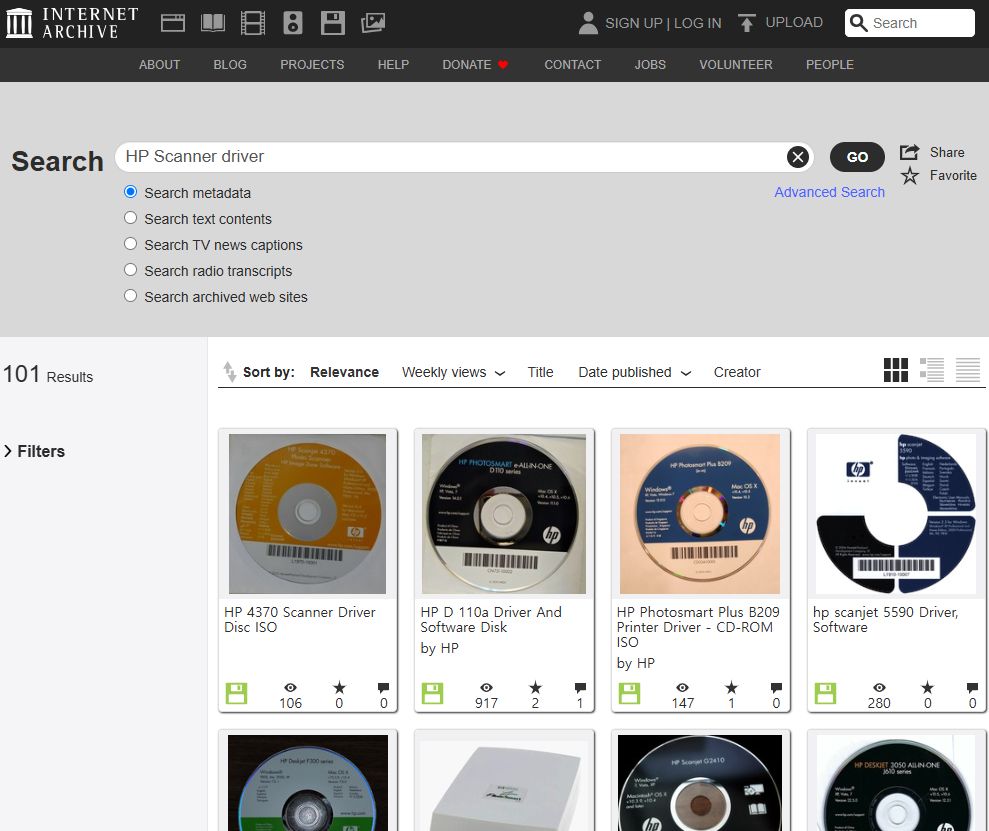Click the Favorite star icon
The width and height of the screenshot is (989, 831).
909,175
